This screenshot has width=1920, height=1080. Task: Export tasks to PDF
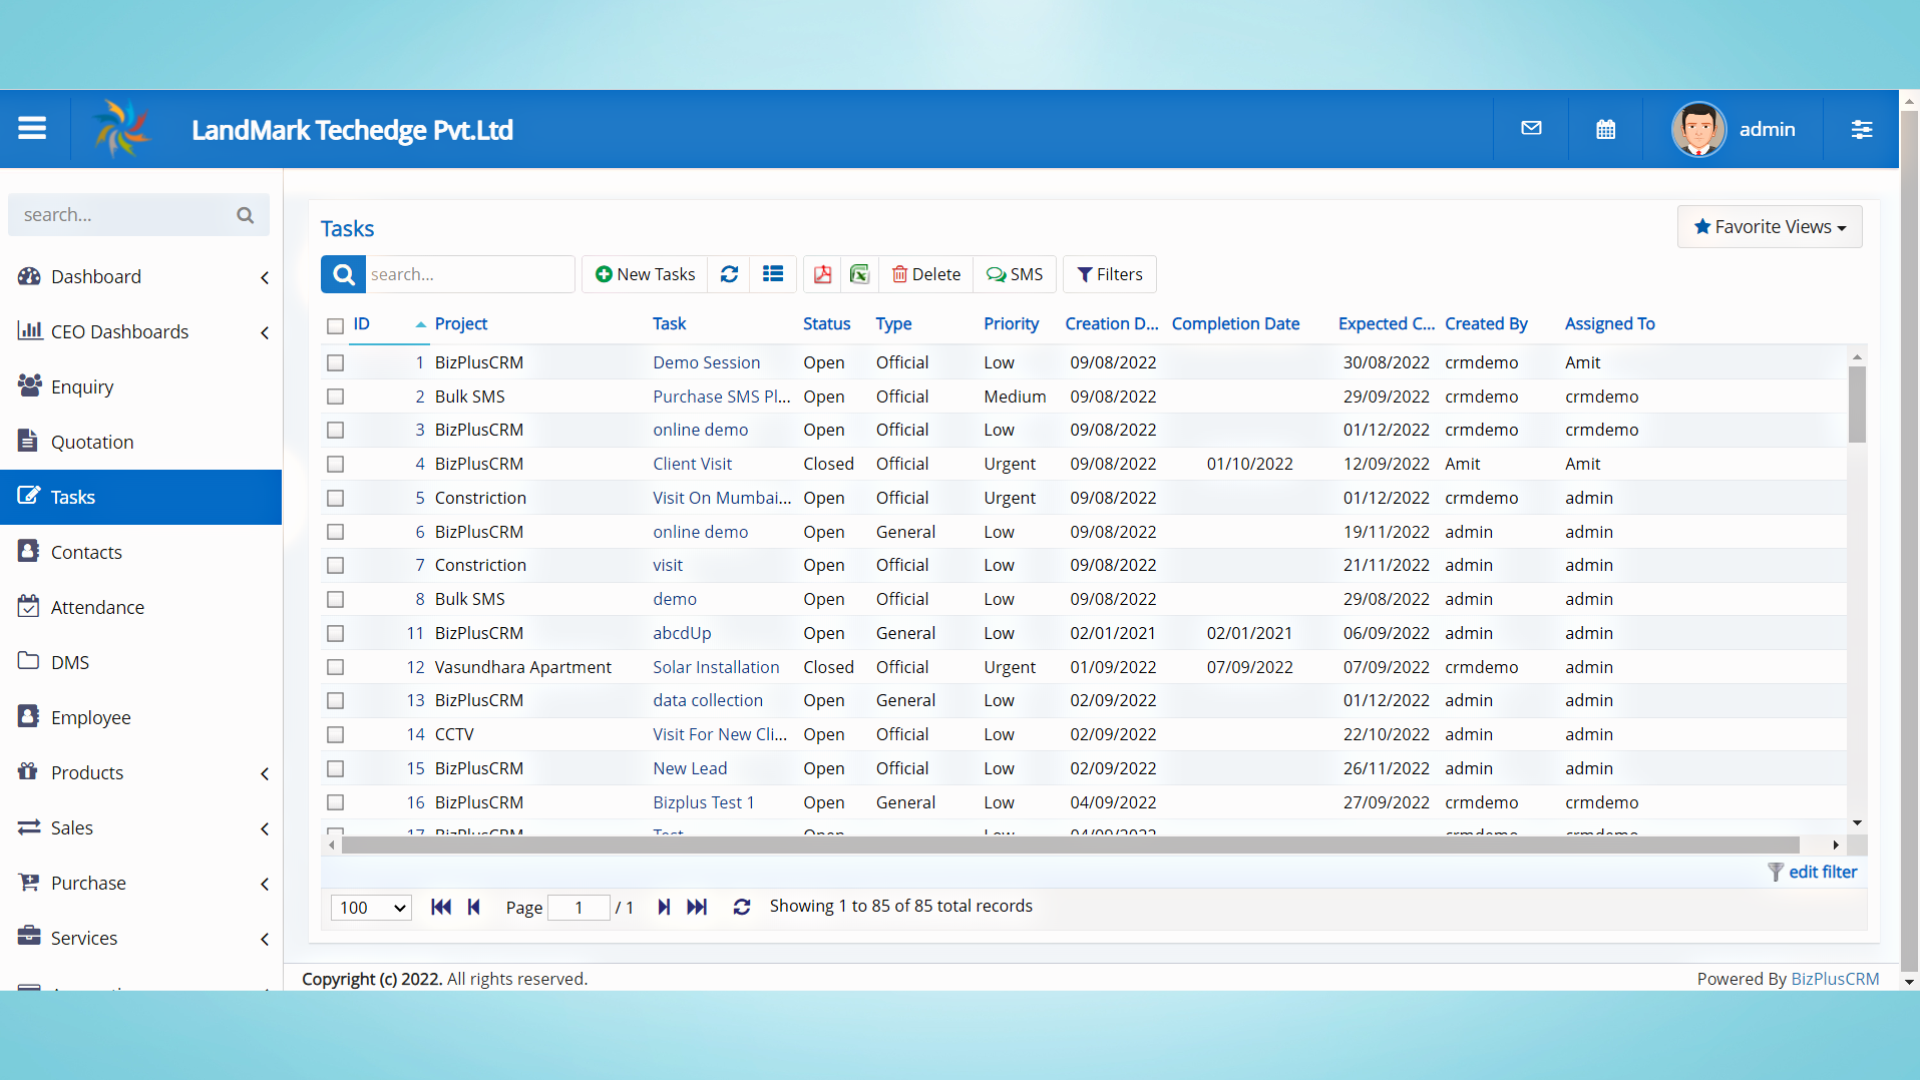click(822, 274)
